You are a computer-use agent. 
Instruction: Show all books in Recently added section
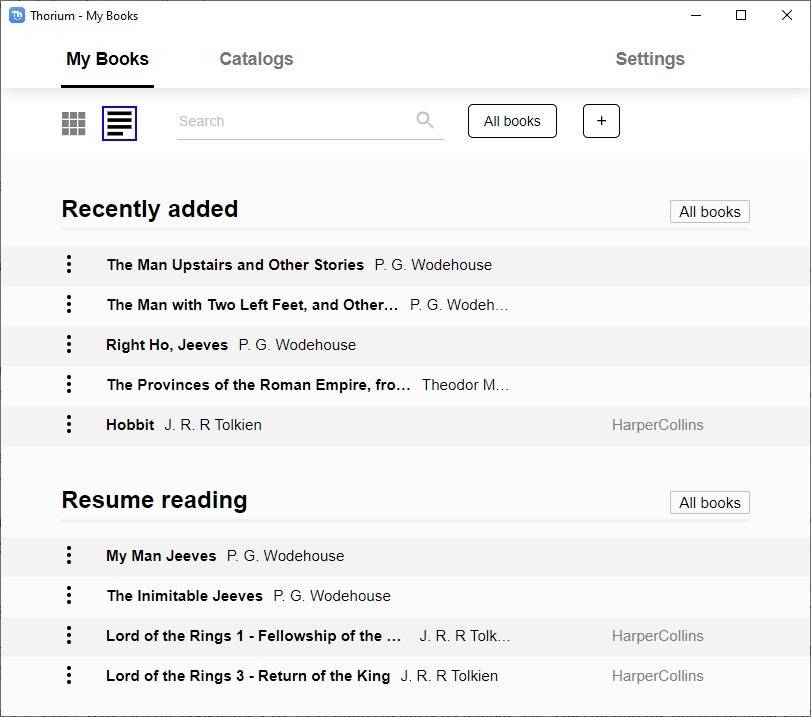pos(710,212)
